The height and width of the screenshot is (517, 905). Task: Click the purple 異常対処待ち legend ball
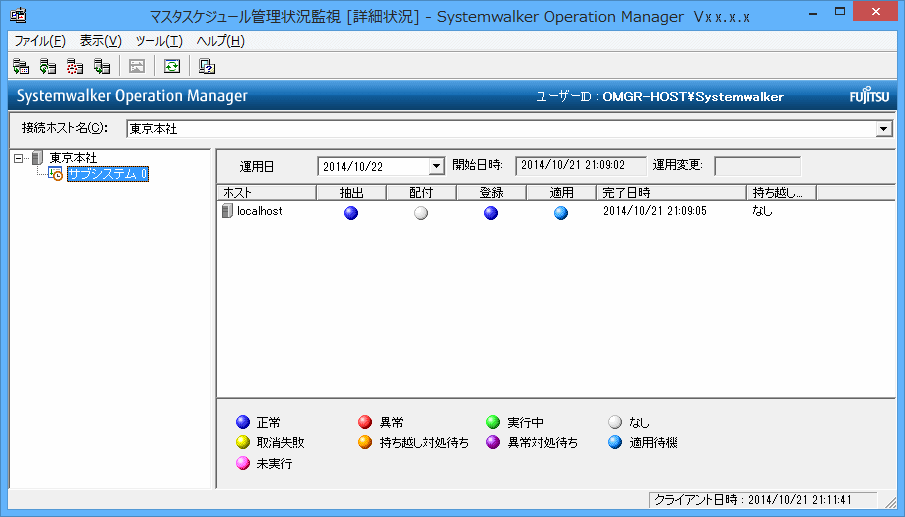[493, 443]
